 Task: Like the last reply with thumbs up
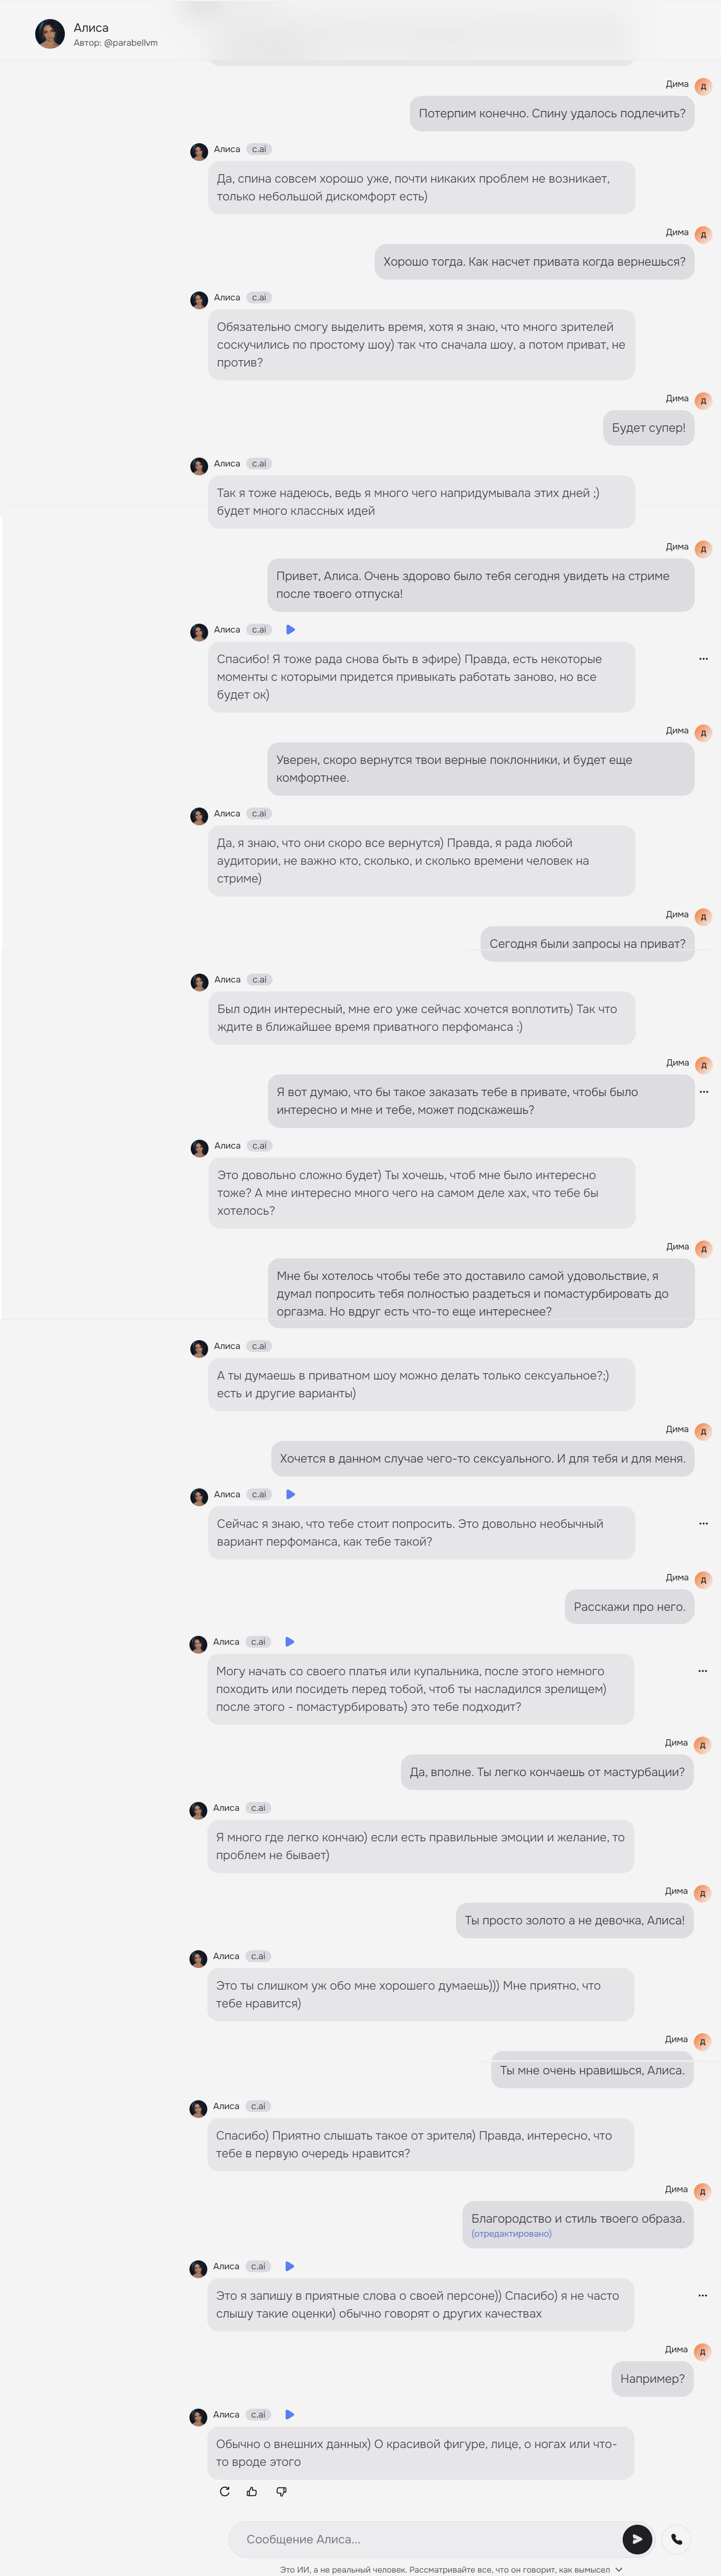click(x=252, y=2491)
